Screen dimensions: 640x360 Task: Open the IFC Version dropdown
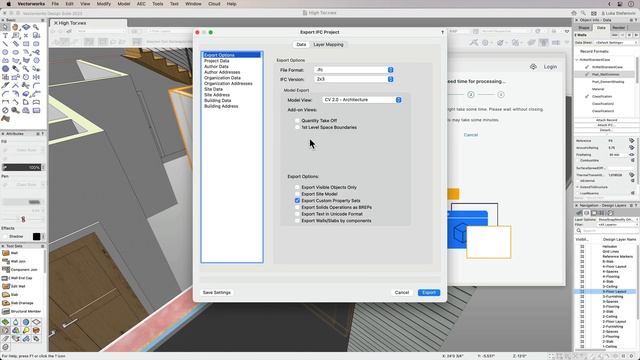point(354,79)
